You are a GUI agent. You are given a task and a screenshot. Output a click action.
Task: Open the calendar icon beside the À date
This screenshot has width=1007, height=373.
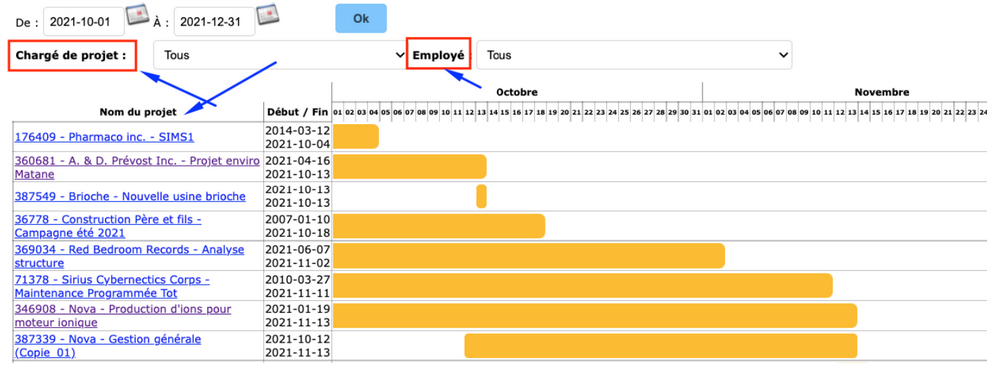coord(267,14)
